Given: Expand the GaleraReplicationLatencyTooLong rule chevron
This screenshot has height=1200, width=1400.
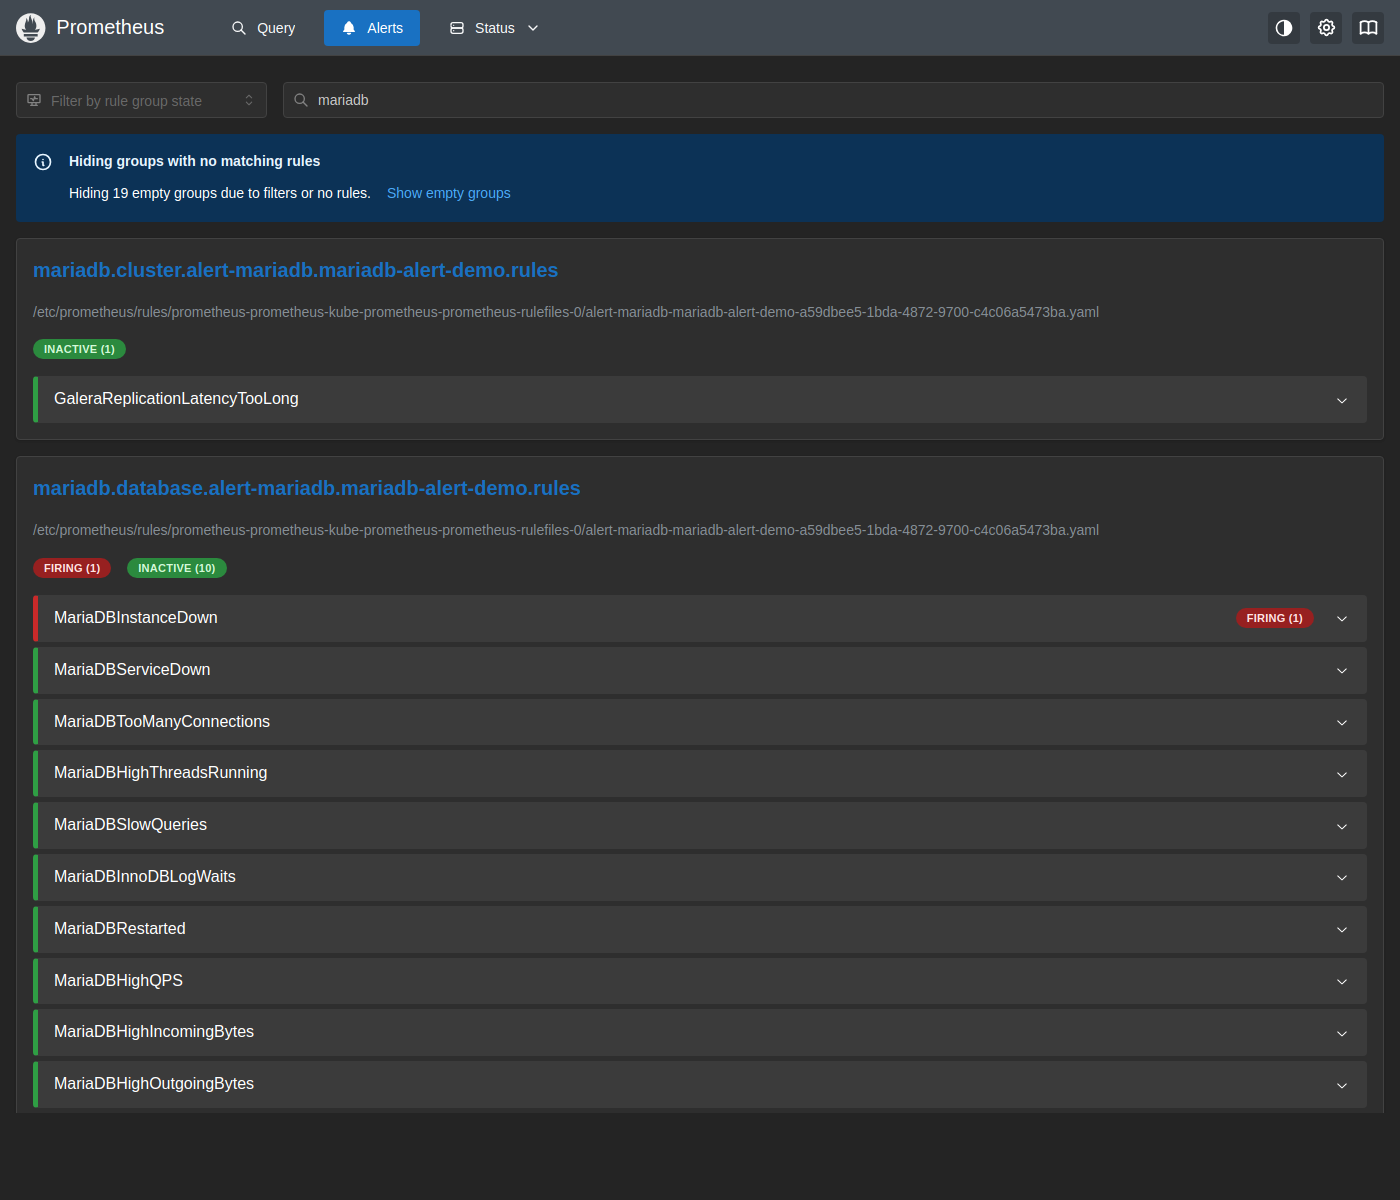Looking at the screenshot, I should pyautogui.click(x=1342, y=400).
